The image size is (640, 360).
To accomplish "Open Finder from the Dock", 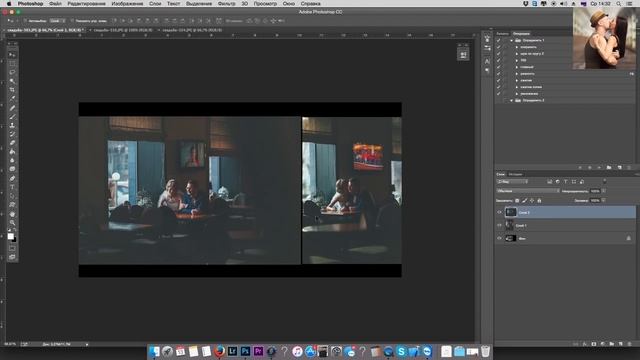I will click(x=154, y=351).
